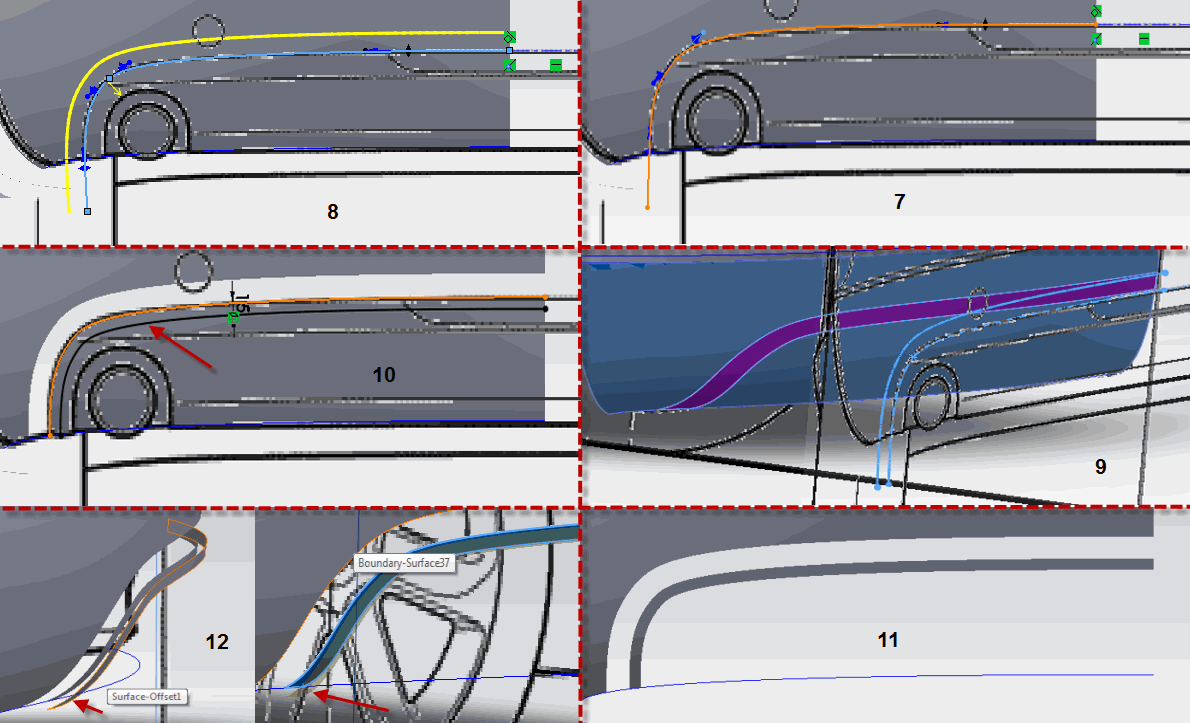Screen dimensions: 1190x723
Task: Select the 15 dimension text in panel 10
Action: click(x=238, y=301)
